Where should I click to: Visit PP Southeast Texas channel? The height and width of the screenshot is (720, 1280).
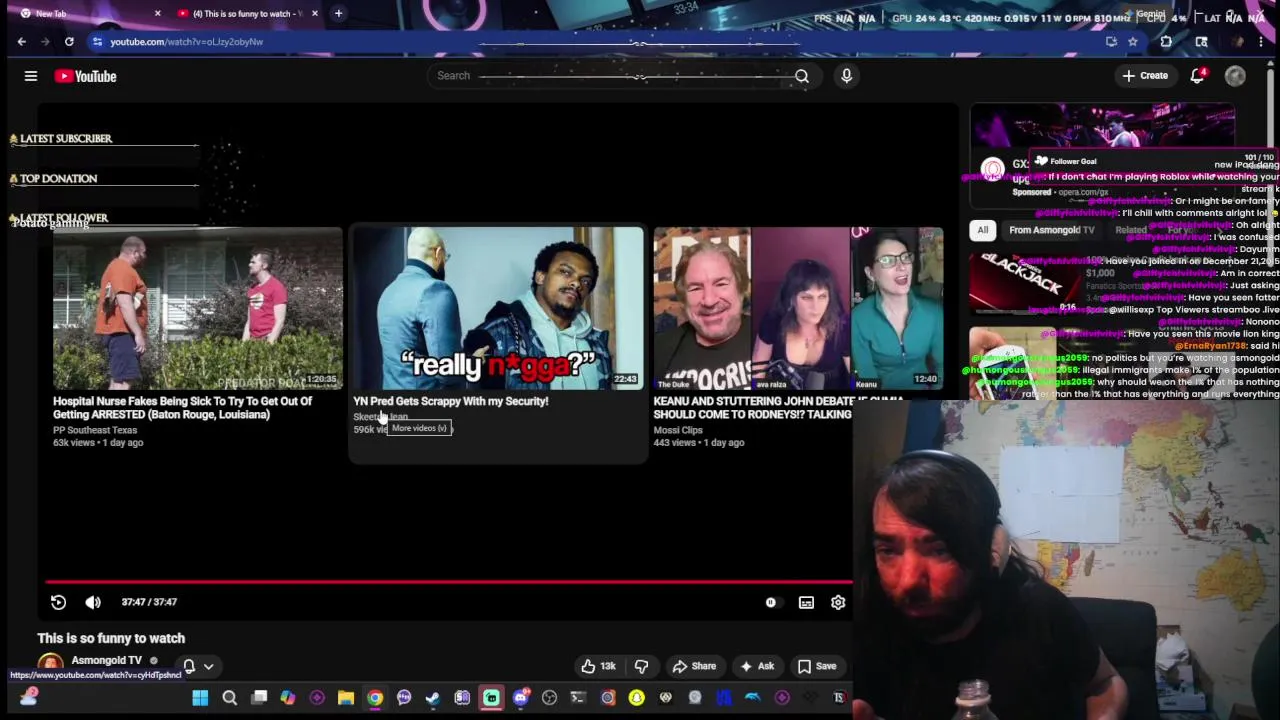pyautogui.click(x=95, y=430)
